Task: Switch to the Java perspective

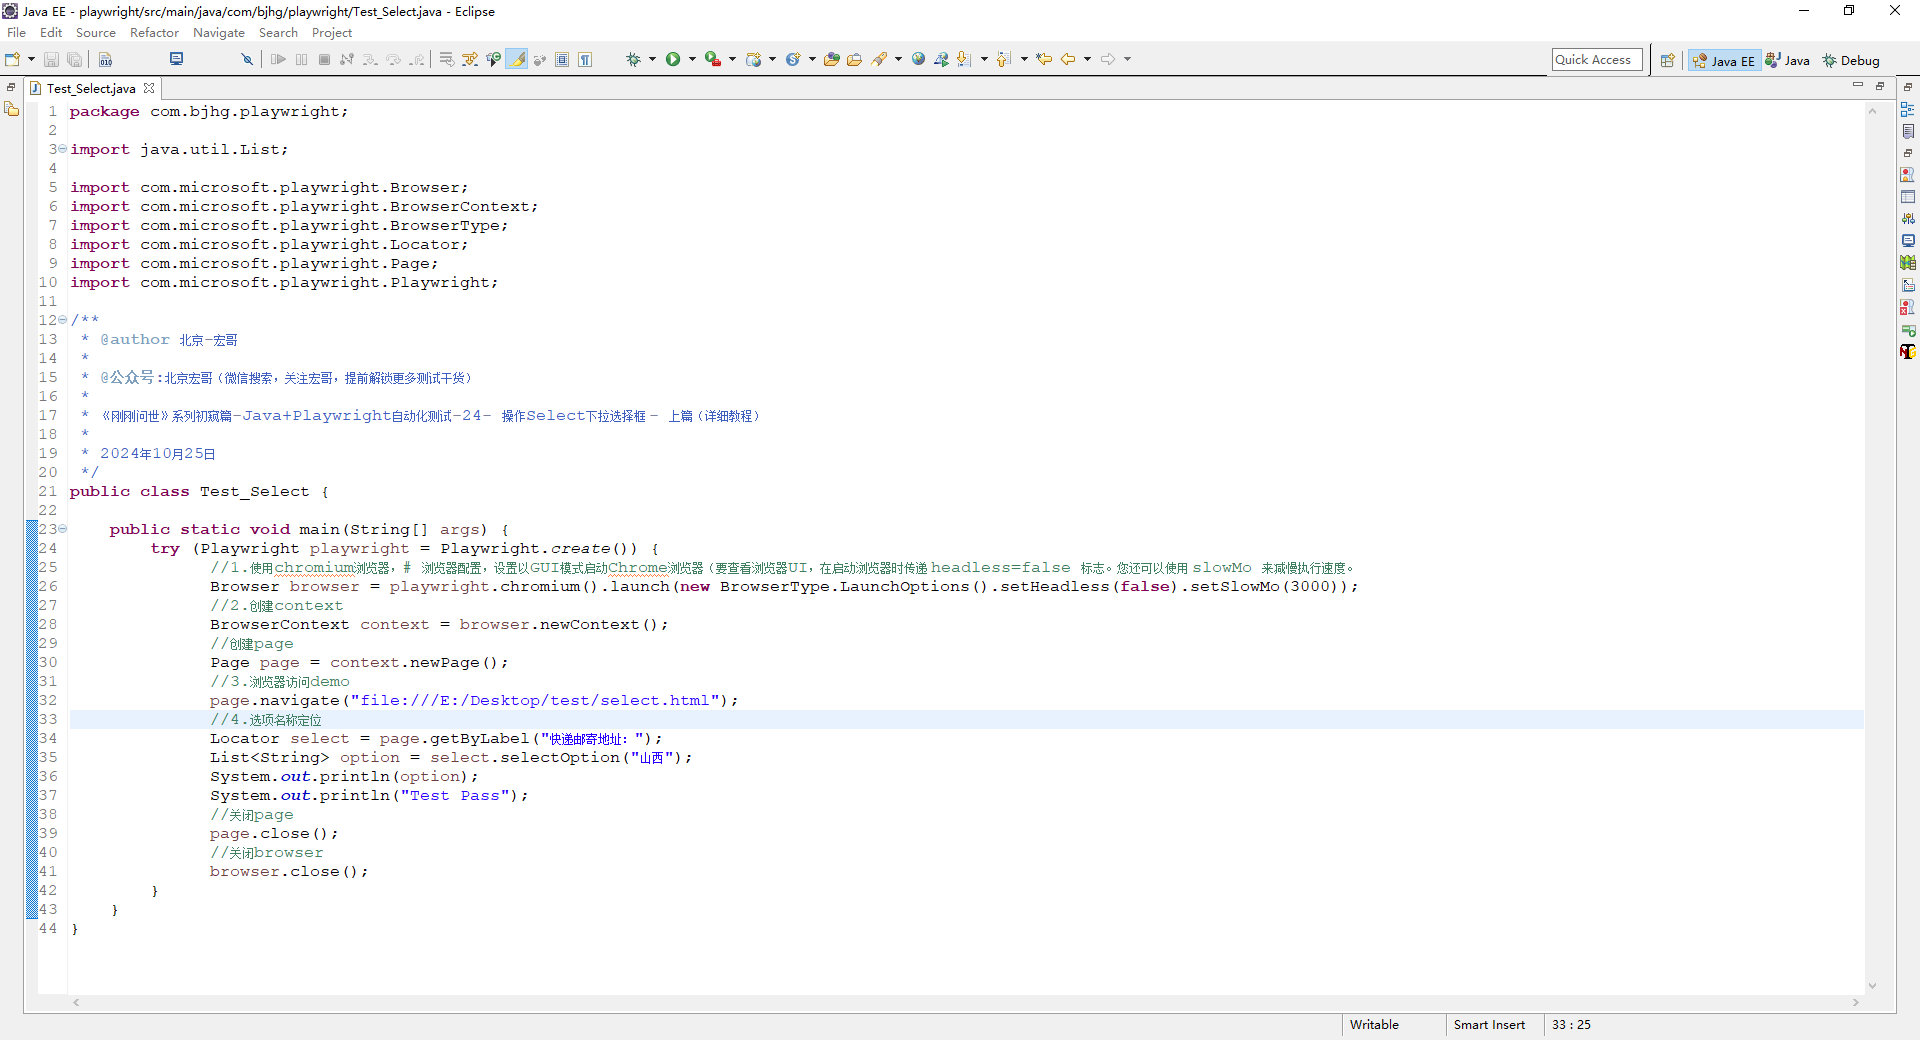Action: tap(1788, 61)
